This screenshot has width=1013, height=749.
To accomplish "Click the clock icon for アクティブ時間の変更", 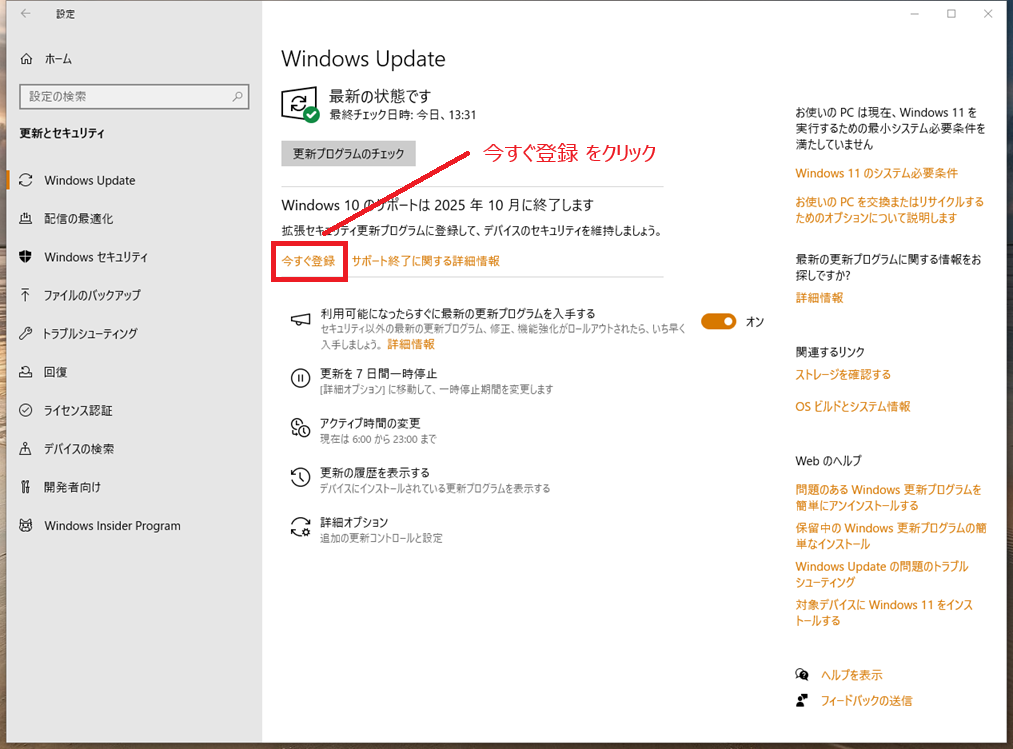I will (x=300, y=428).
